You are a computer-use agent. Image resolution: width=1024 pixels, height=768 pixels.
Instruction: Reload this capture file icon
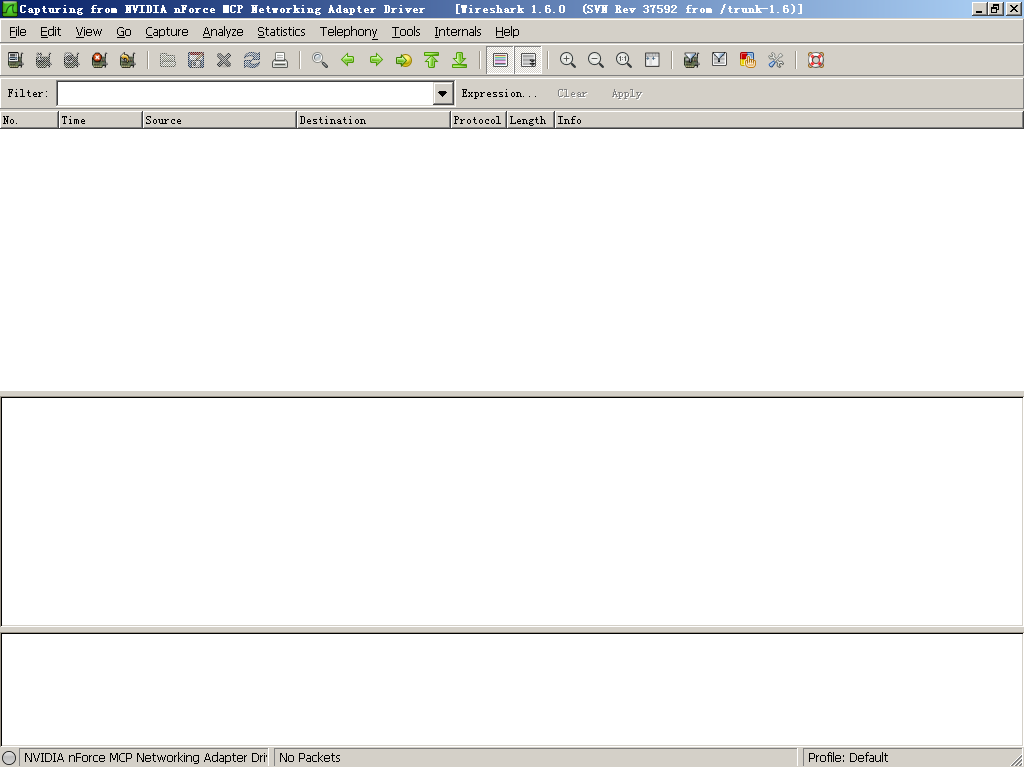252,60
